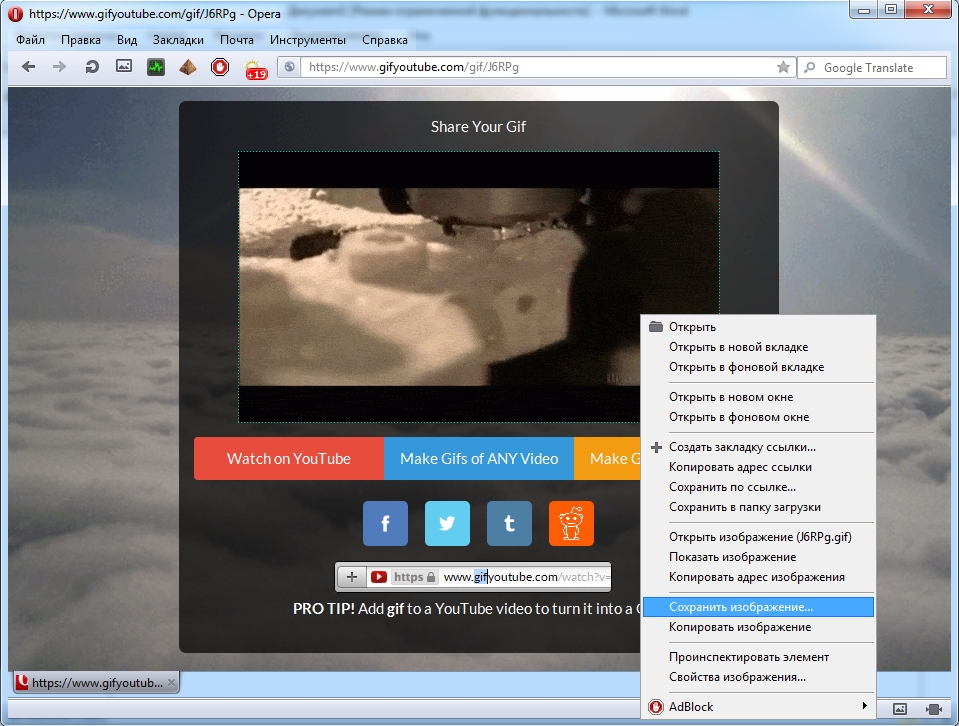Click the Google Translate search field

pos(880,67)
